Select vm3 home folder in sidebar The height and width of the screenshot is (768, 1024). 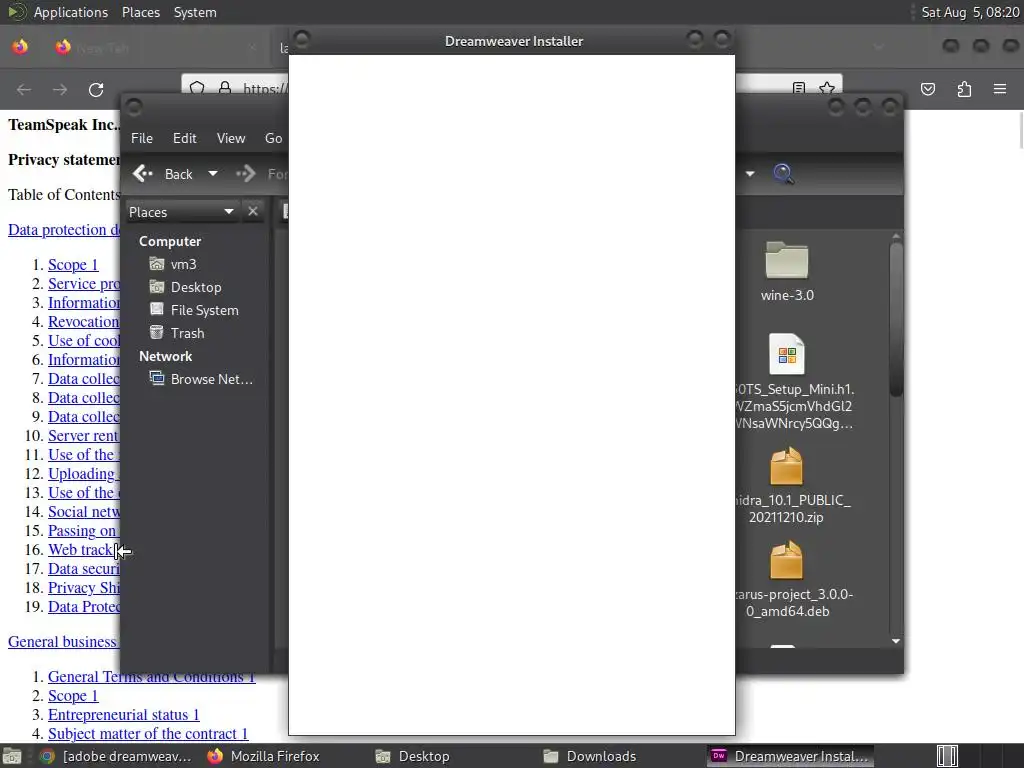click(173, 264)
